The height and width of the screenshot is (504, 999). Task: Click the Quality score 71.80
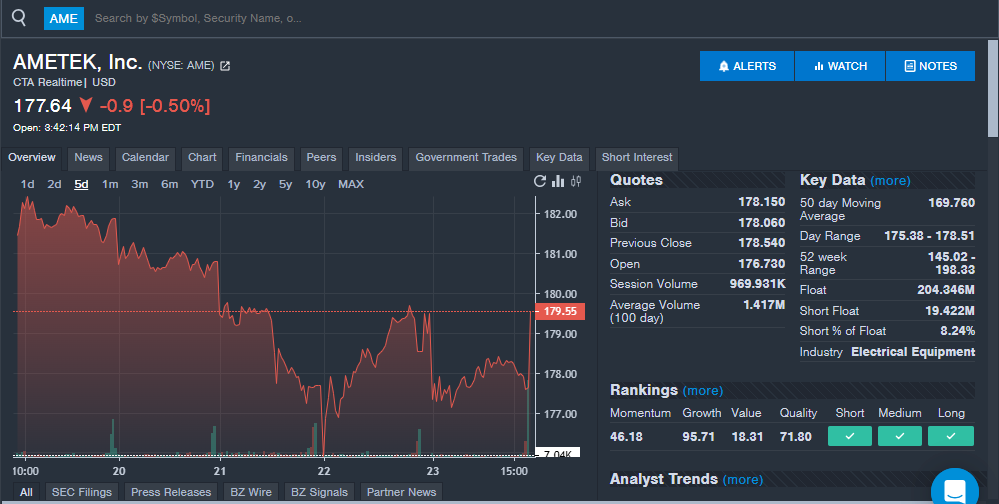(796, 436)
